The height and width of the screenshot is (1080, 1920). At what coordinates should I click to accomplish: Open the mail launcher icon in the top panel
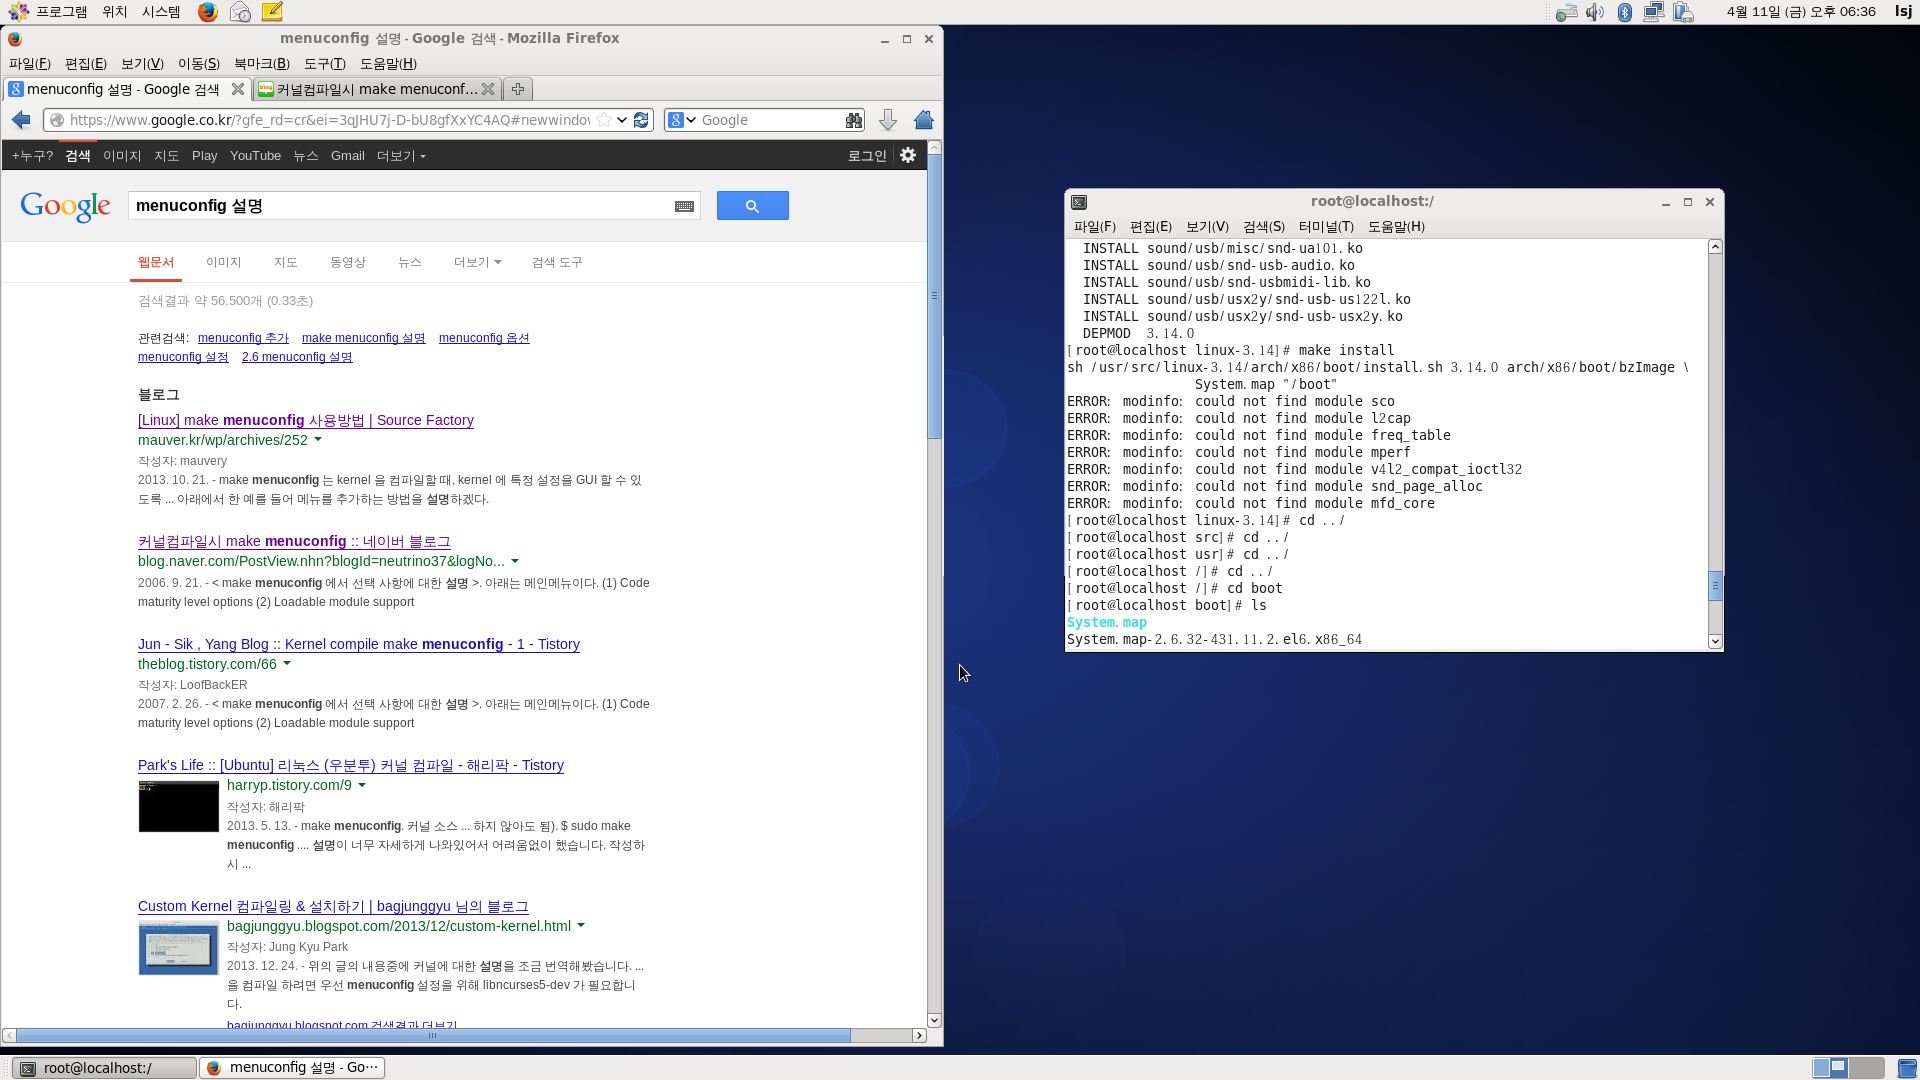tap(240, 12)
